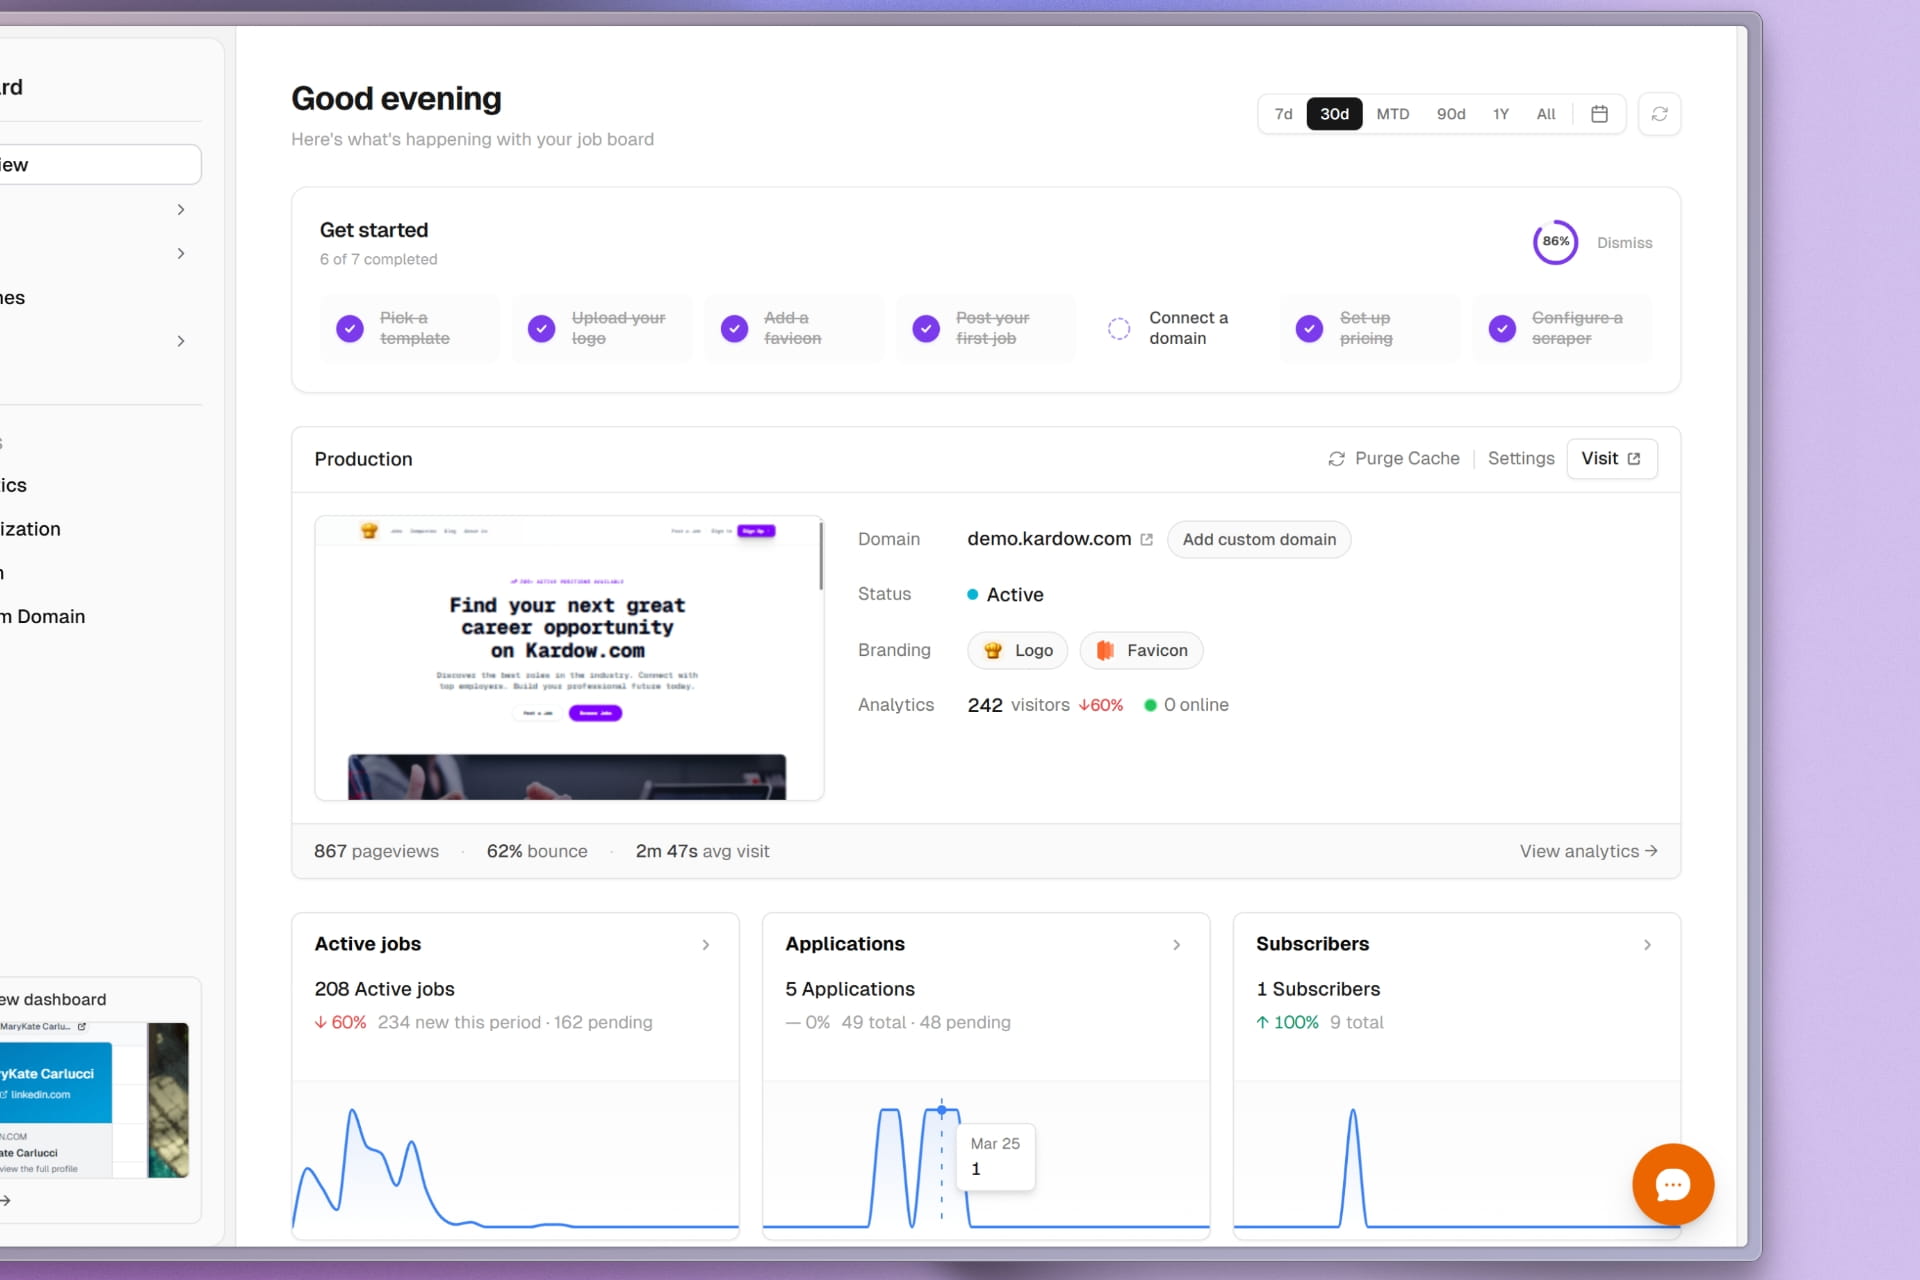The image size is (1920, 1280).
Task: Expand the Active jobs card
Action: point(706,944)
